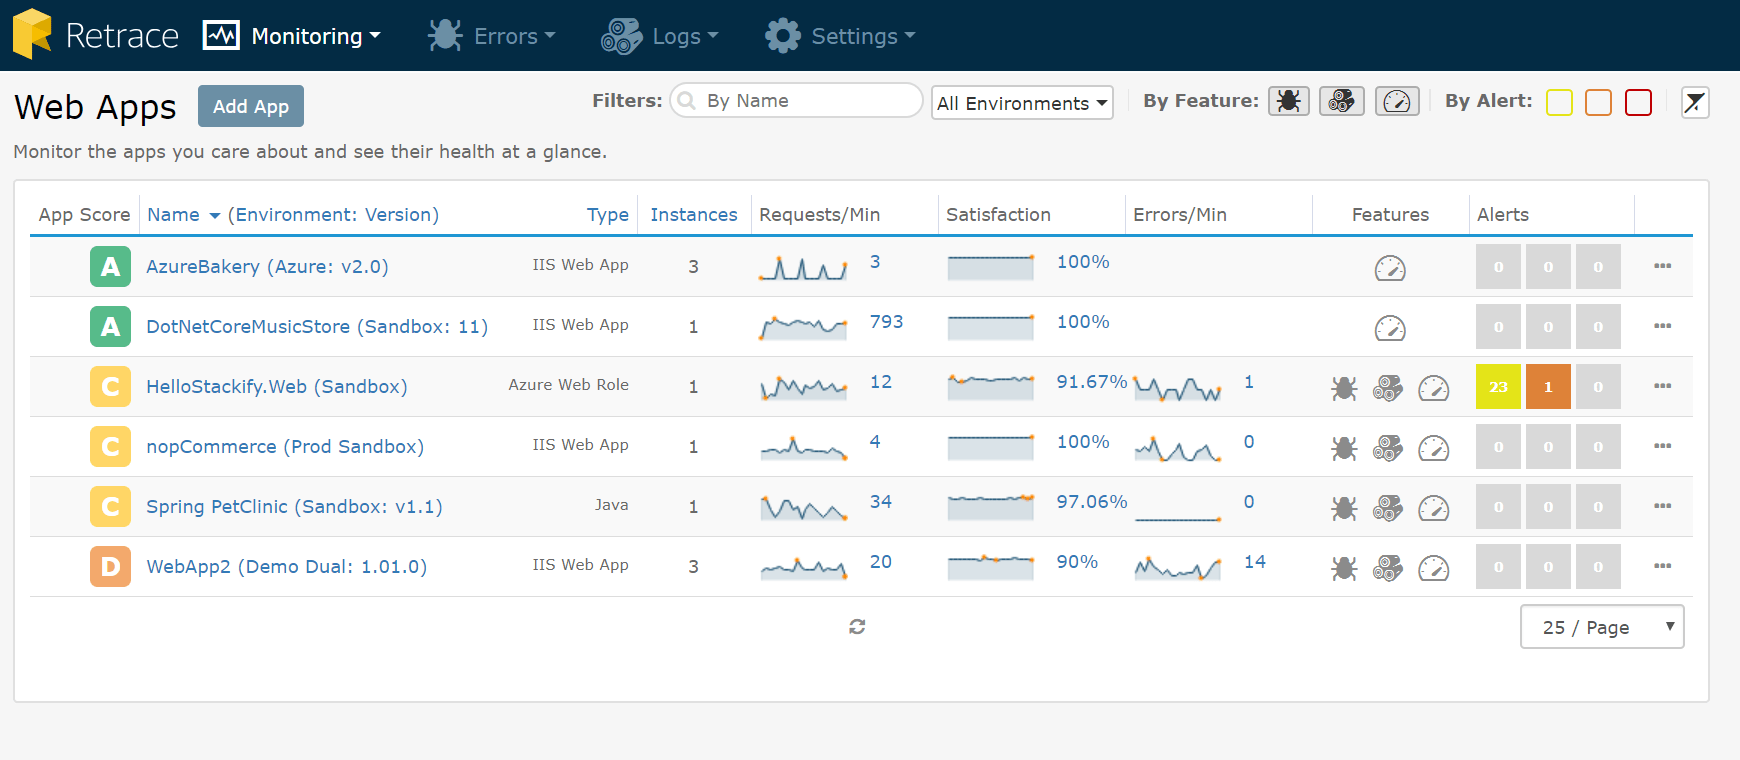Open DotNetCoreMusicStore (Sandbox: 11) app
Viewport: 1740px width, 760px height.
point(317,326)
